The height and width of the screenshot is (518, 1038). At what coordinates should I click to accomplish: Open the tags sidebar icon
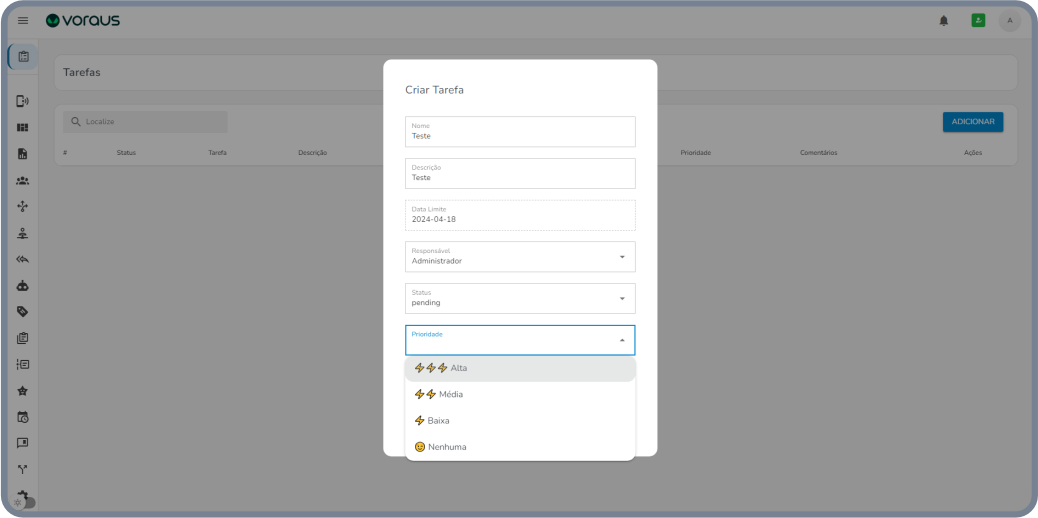coord(22,312)
